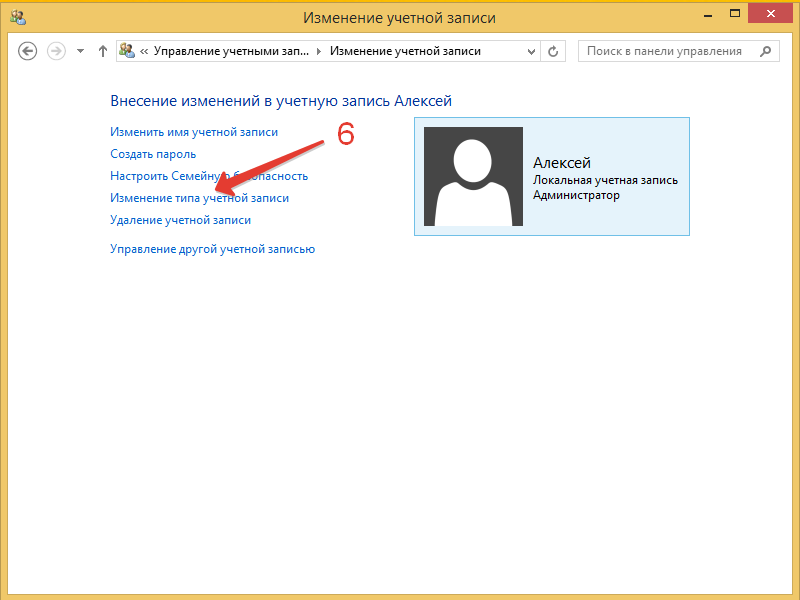The width and height of the screenshot is (800, 600).
Task: Open the Создать пароль link
Action: click(153, 154)
